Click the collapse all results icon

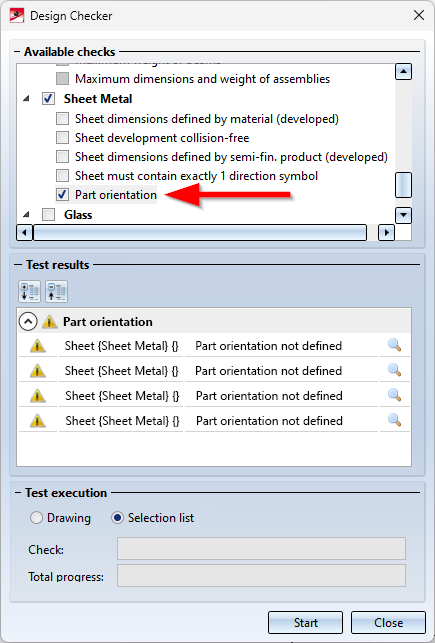coord(57,292)
